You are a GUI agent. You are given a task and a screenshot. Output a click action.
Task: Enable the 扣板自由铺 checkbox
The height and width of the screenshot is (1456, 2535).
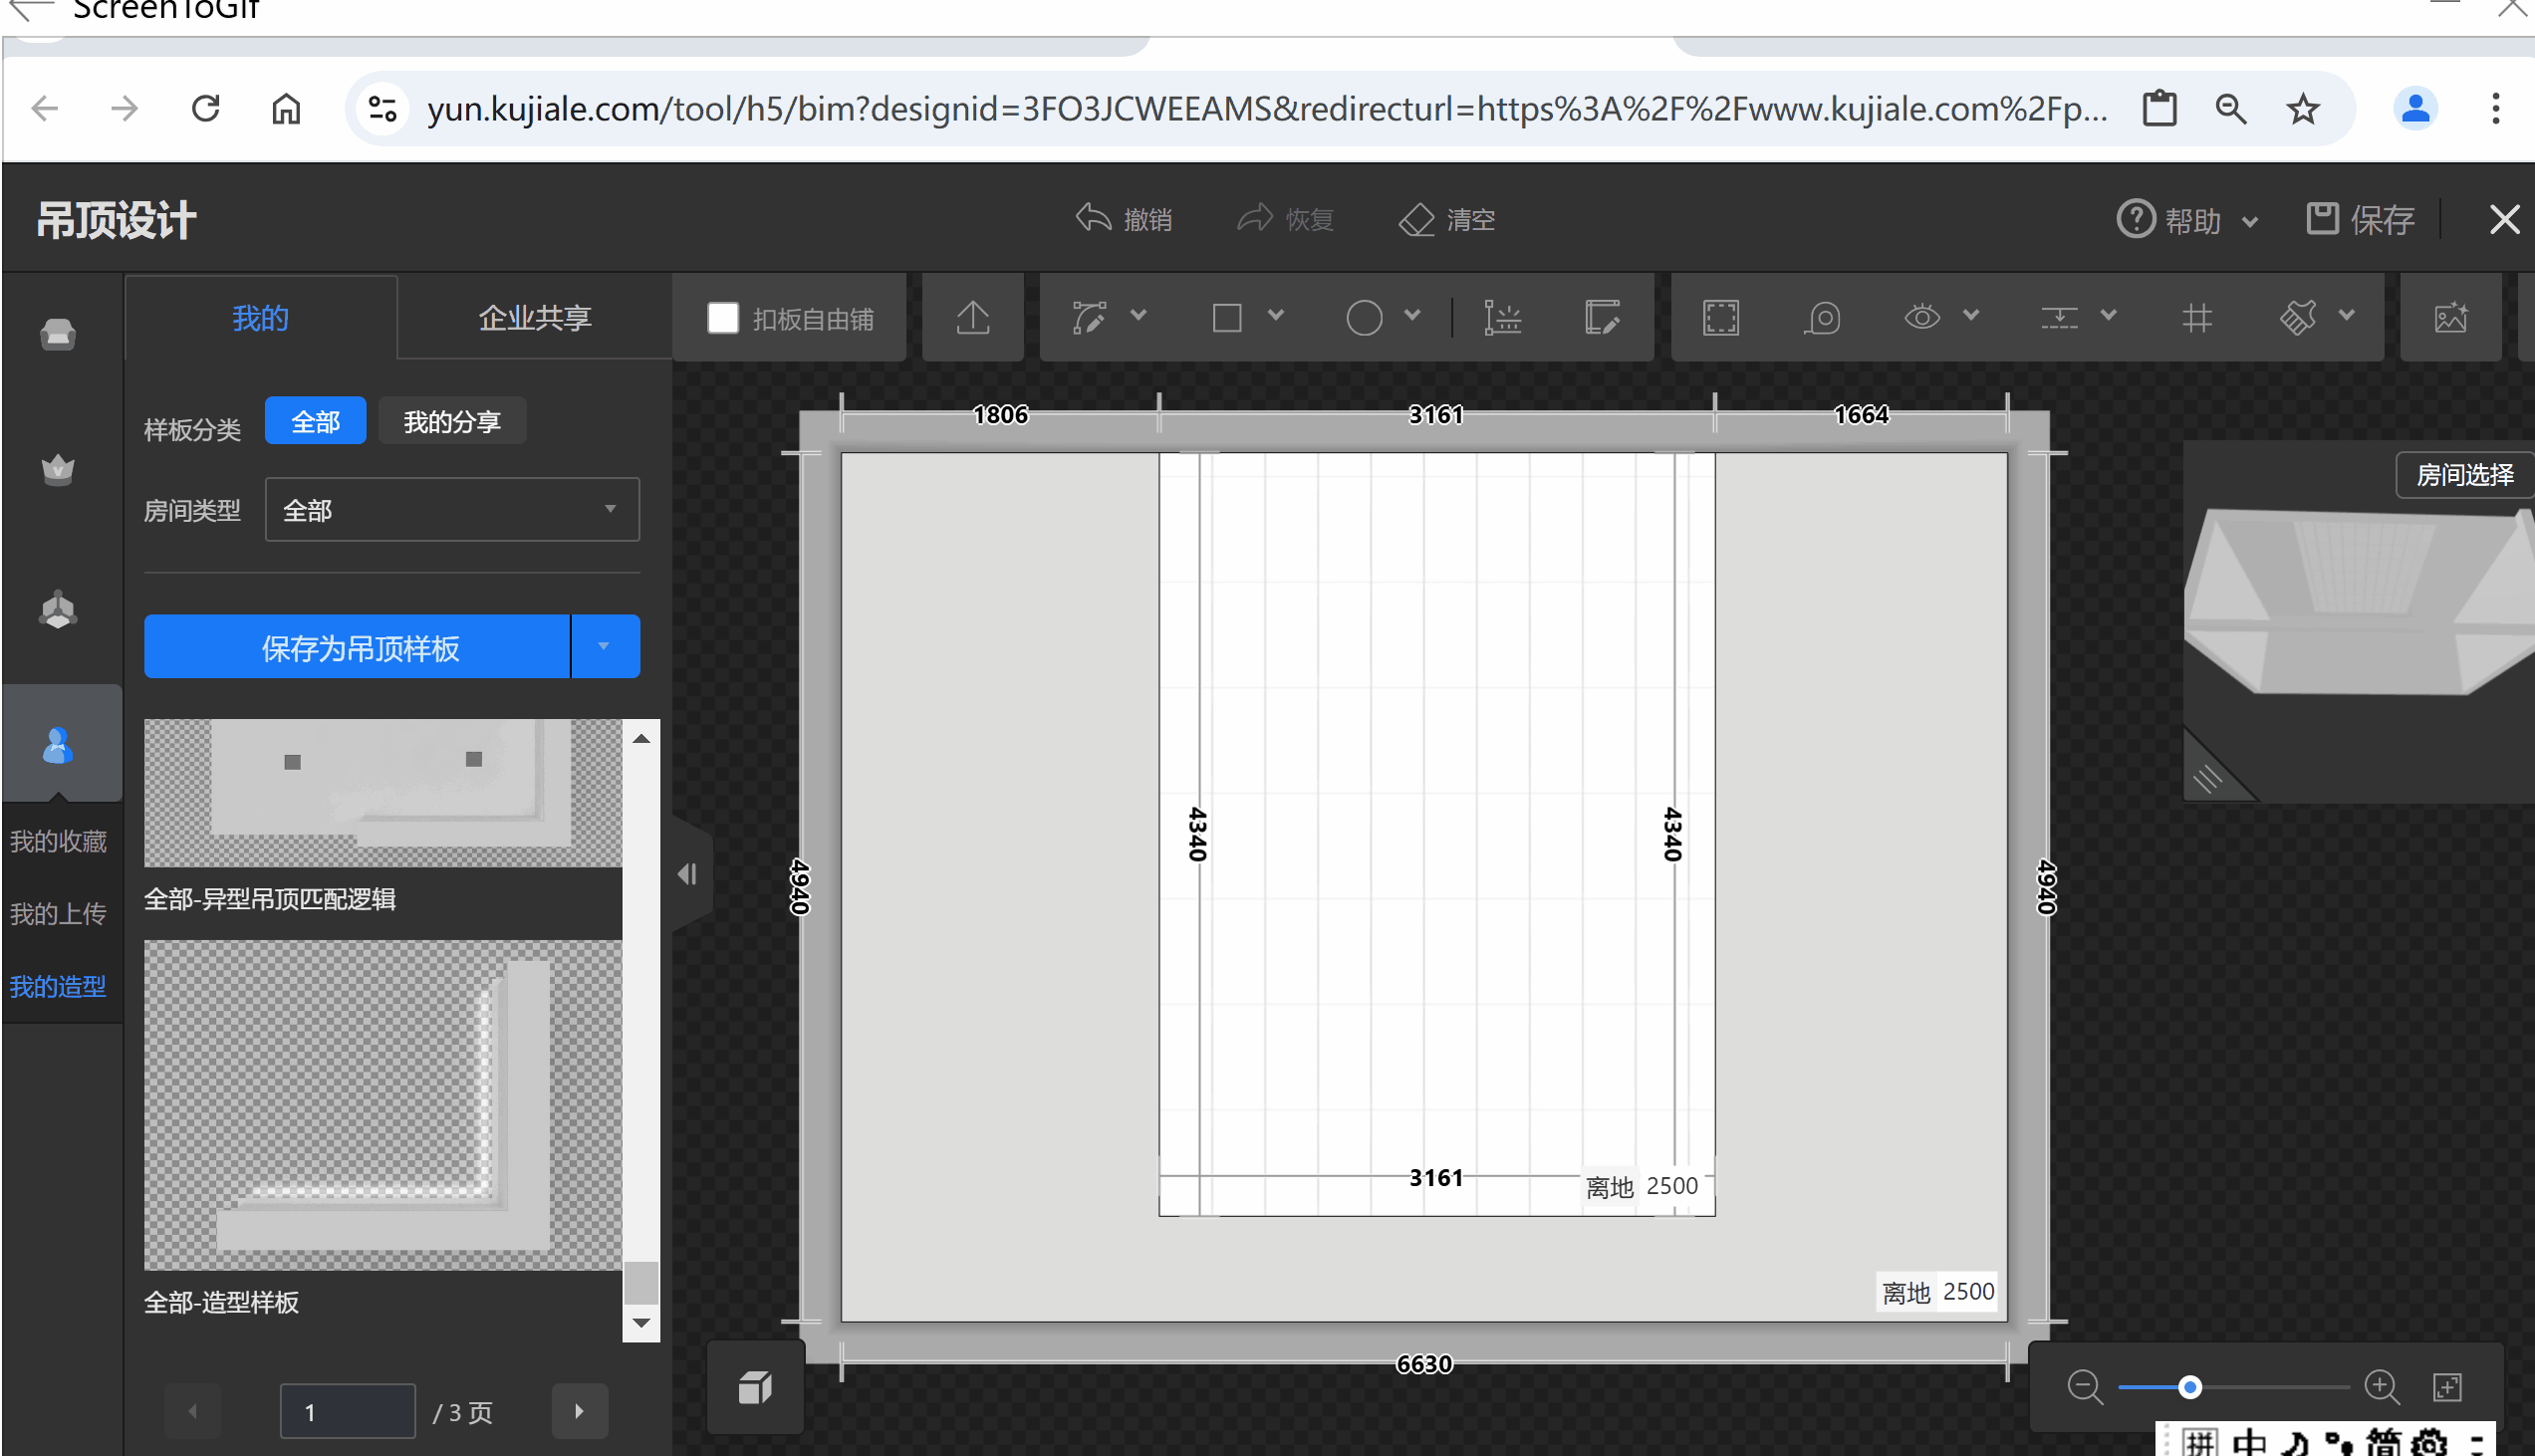[722, 318]
